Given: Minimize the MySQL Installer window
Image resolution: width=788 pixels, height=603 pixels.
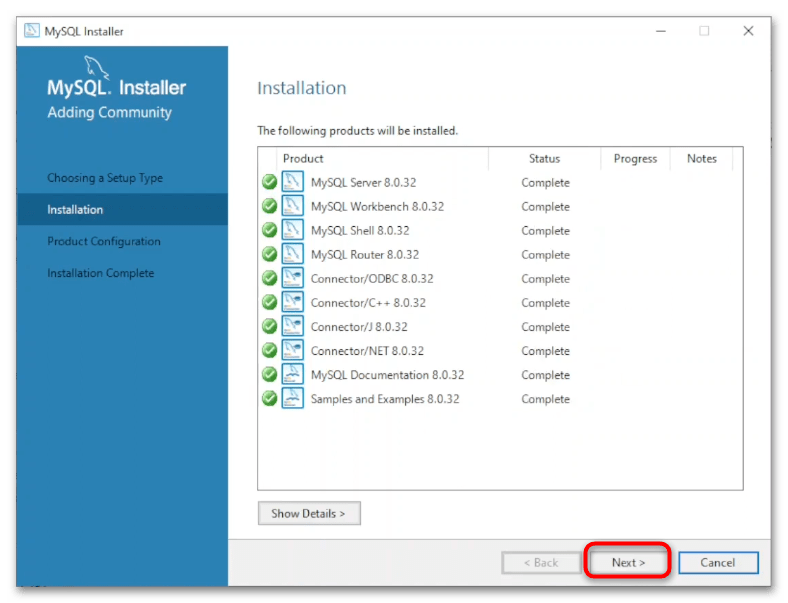Looking at the screenshot, I should (x=661, y=31).
